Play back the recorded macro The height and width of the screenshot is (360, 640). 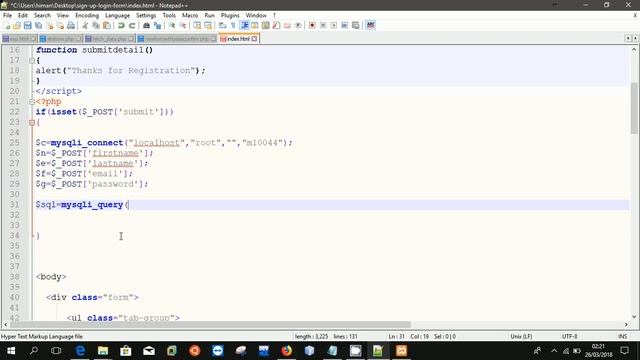[x=333, y=25]
